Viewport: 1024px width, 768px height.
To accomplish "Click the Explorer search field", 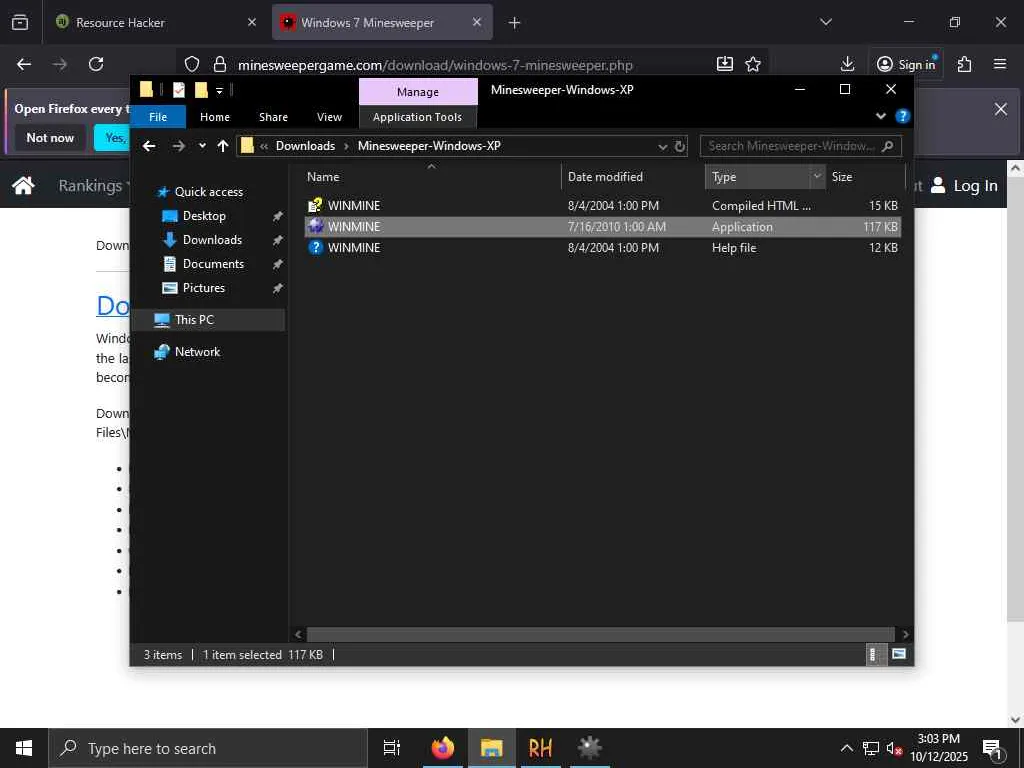I will (x=801, y=146).
